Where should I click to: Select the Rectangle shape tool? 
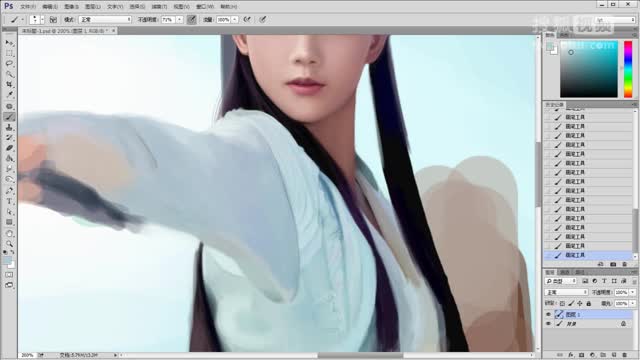point(9,222)
